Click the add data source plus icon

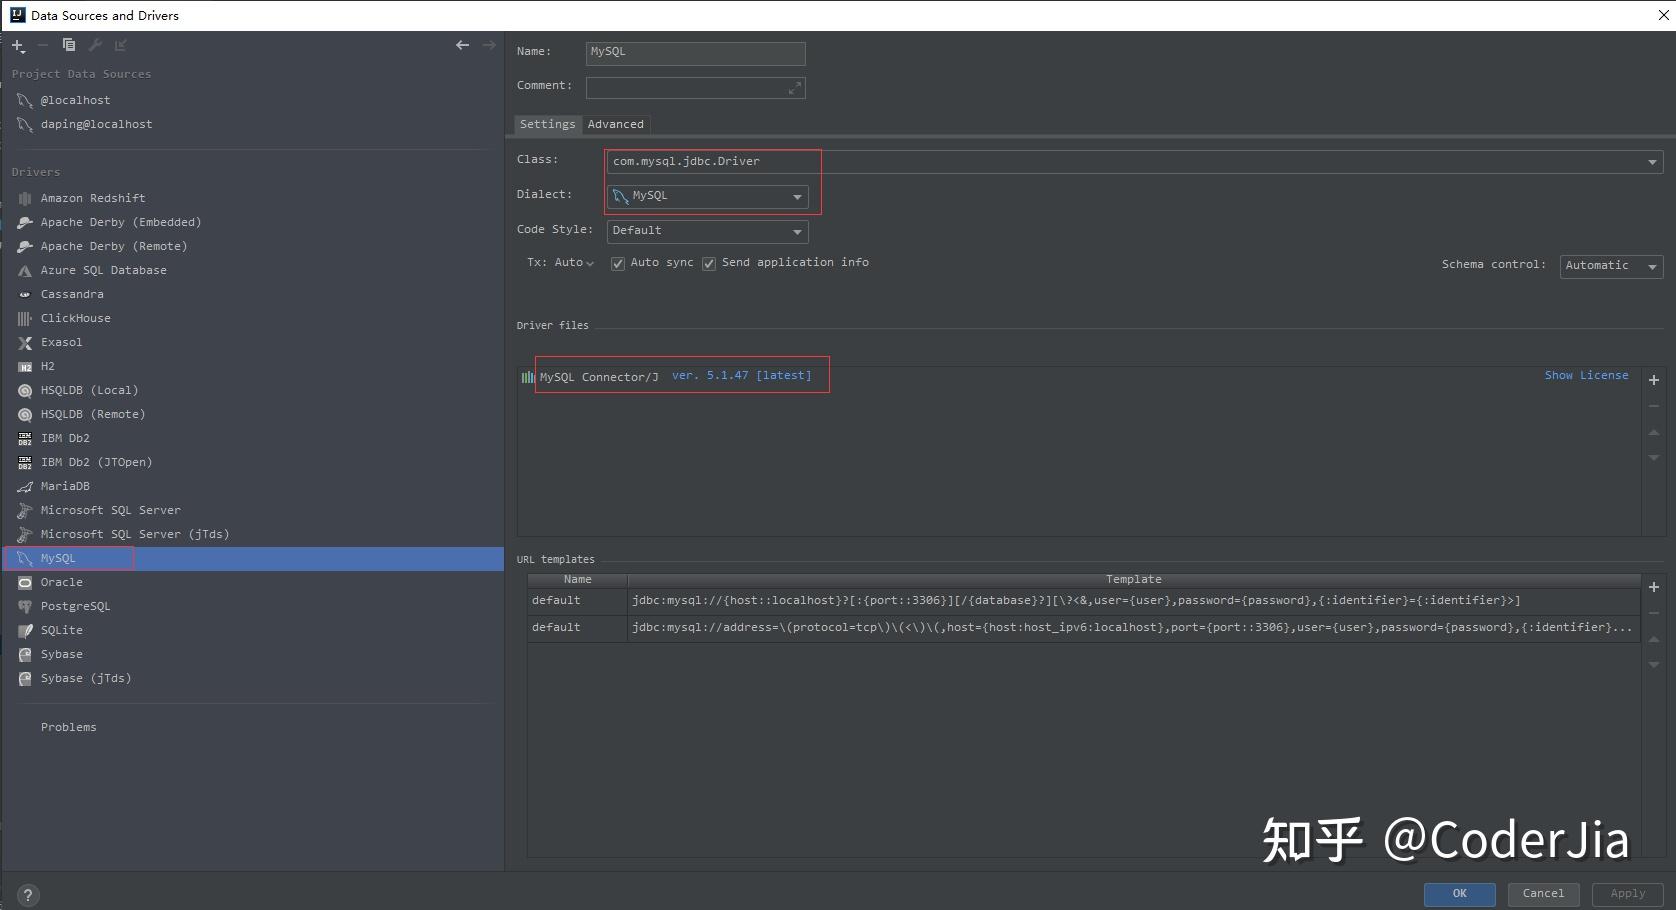(x=18, y=45)
